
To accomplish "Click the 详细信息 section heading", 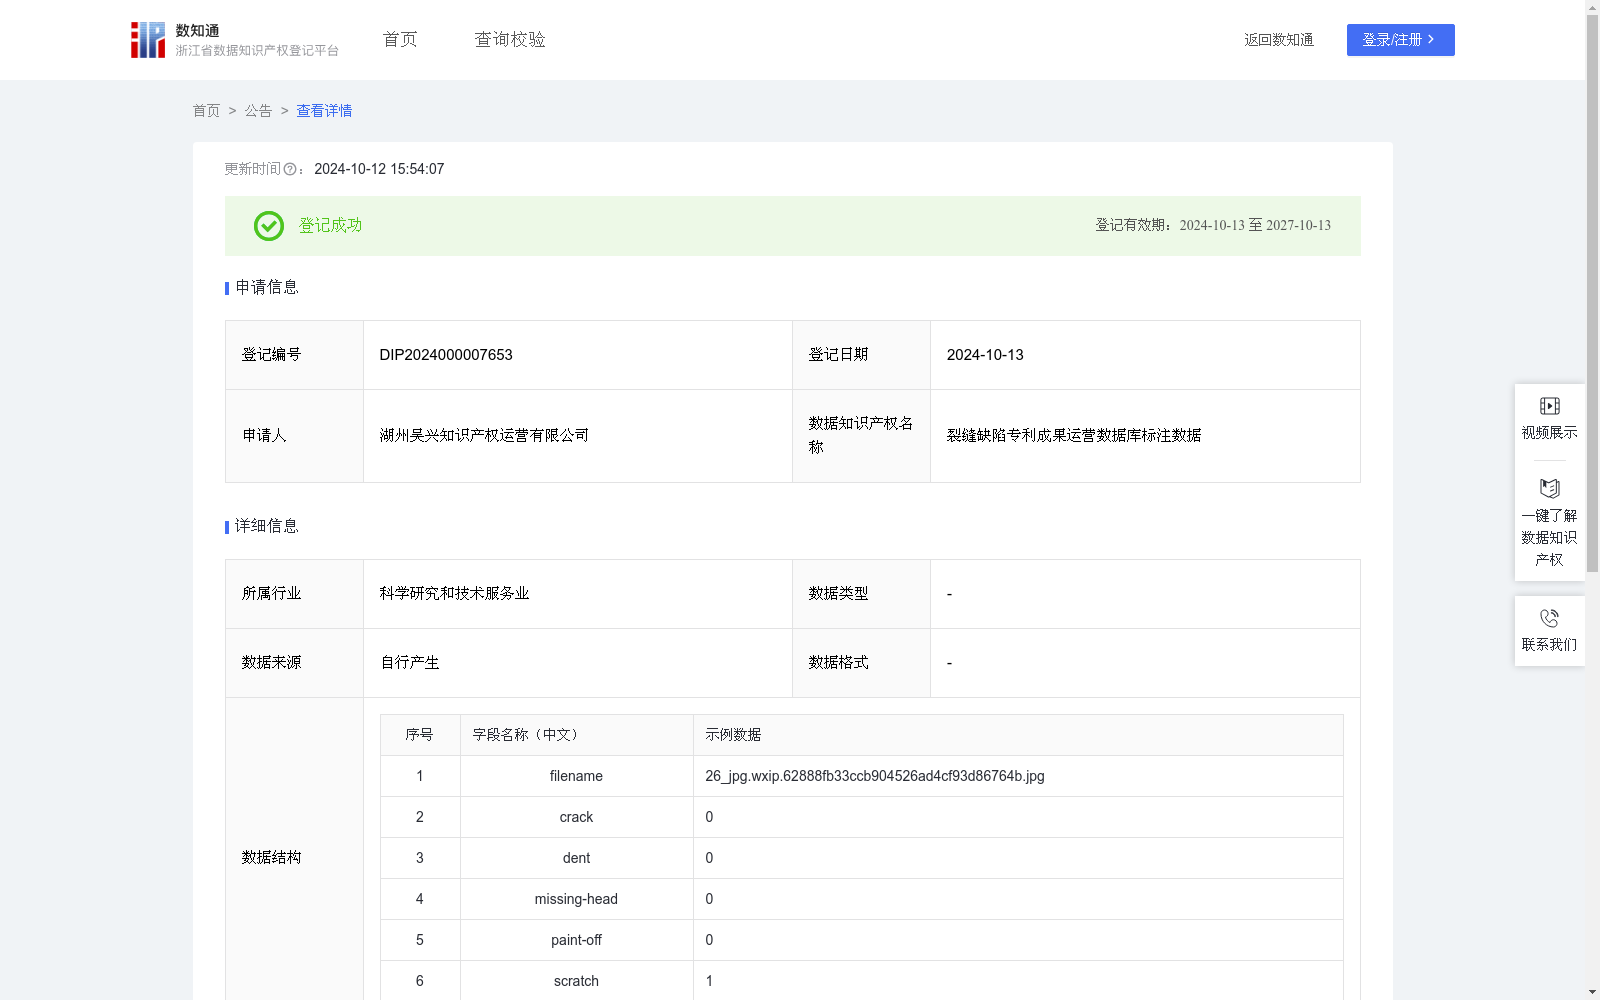I will point(266,527).
